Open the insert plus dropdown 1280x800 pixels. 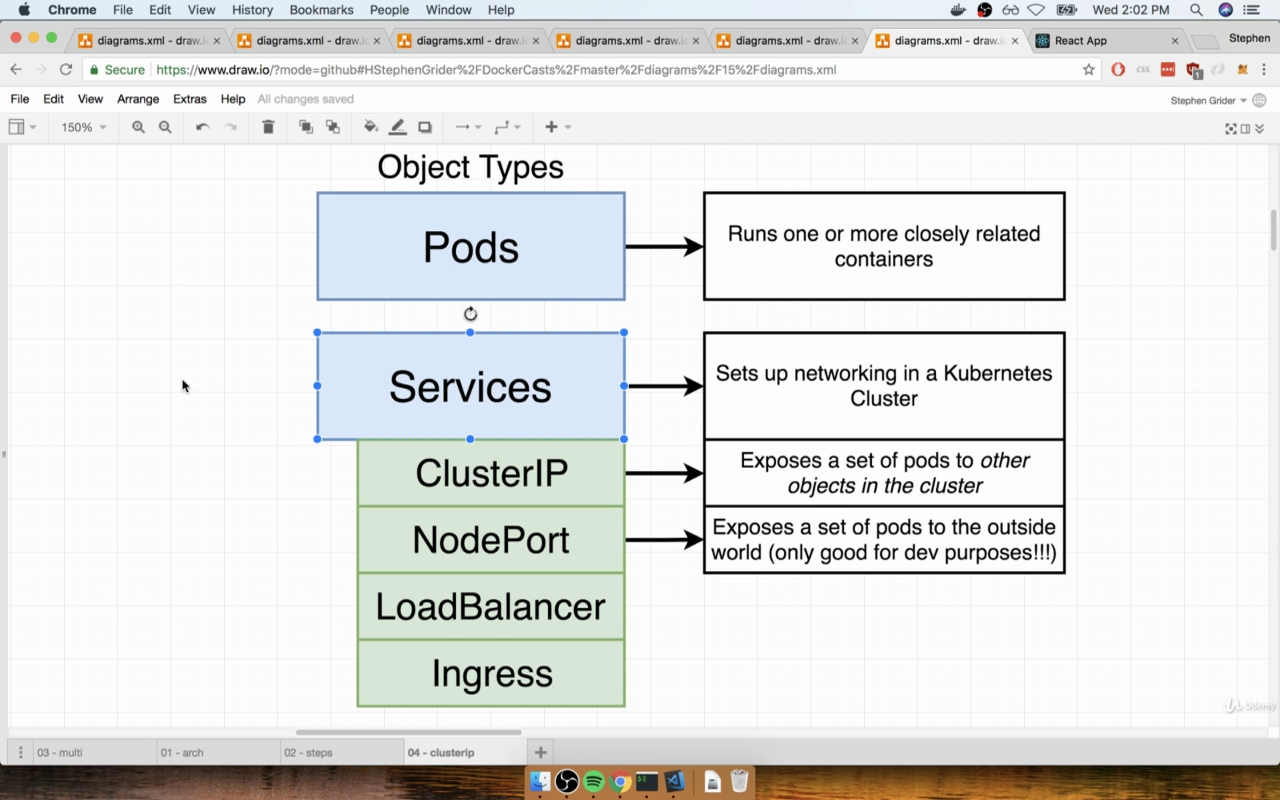[558, 127]
